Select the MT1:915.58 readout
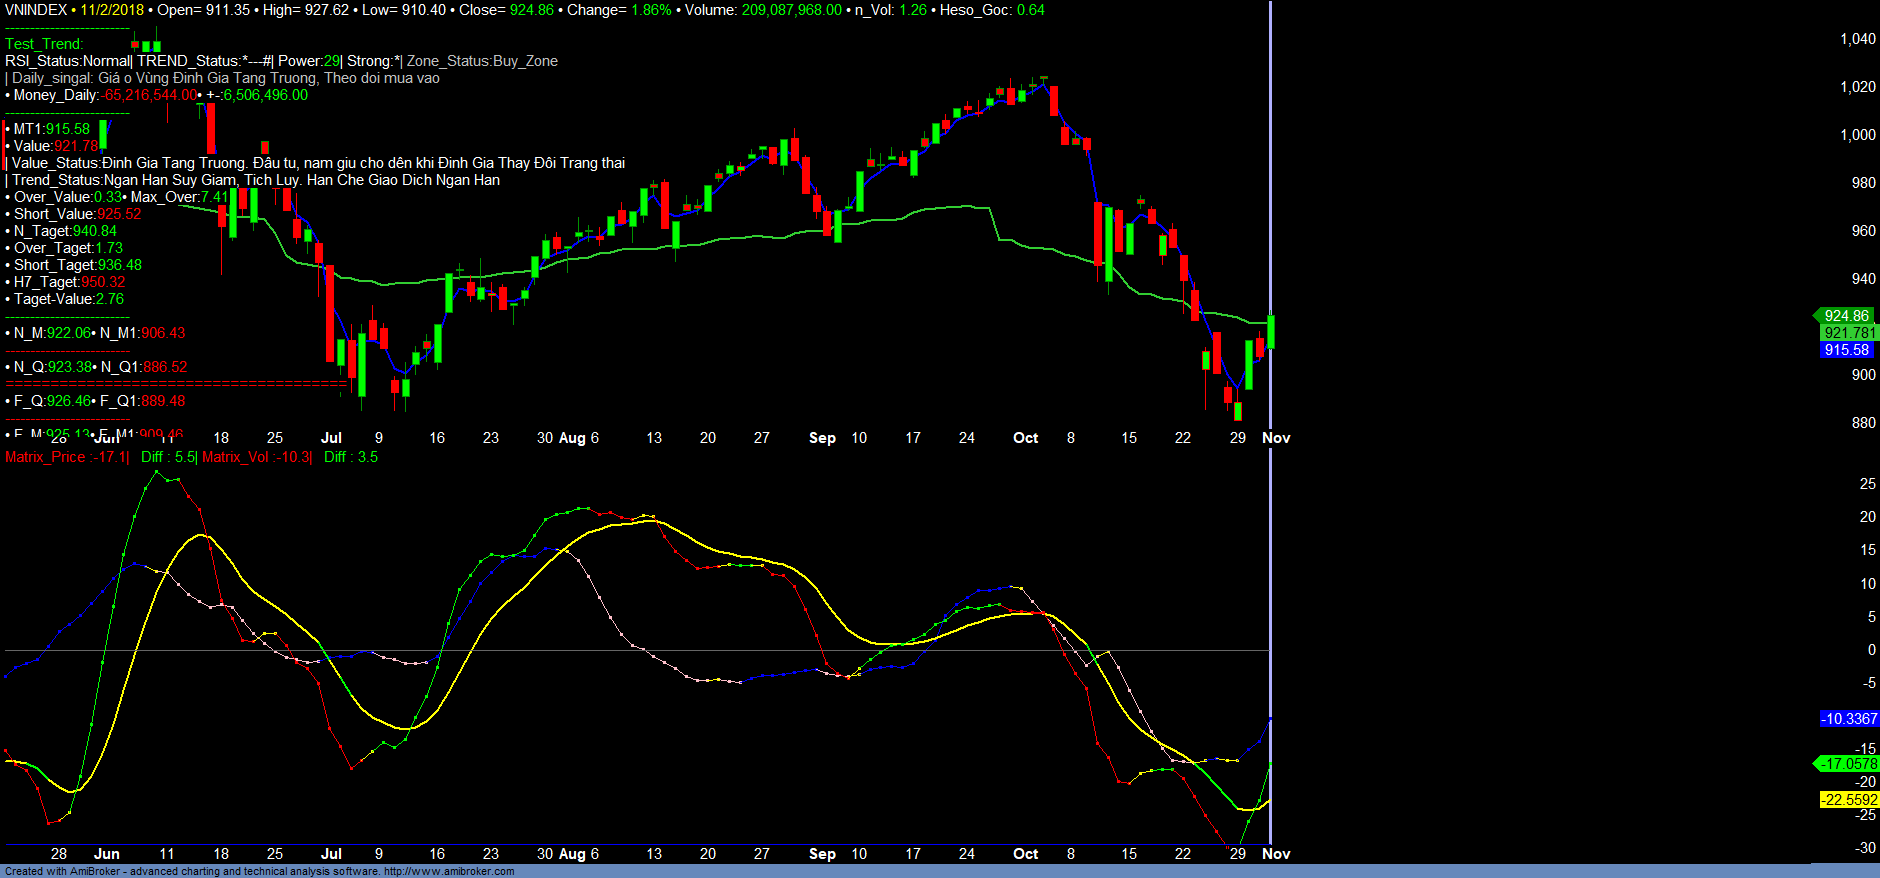This screenshot has height=878, width=1880. pos(51,129)
